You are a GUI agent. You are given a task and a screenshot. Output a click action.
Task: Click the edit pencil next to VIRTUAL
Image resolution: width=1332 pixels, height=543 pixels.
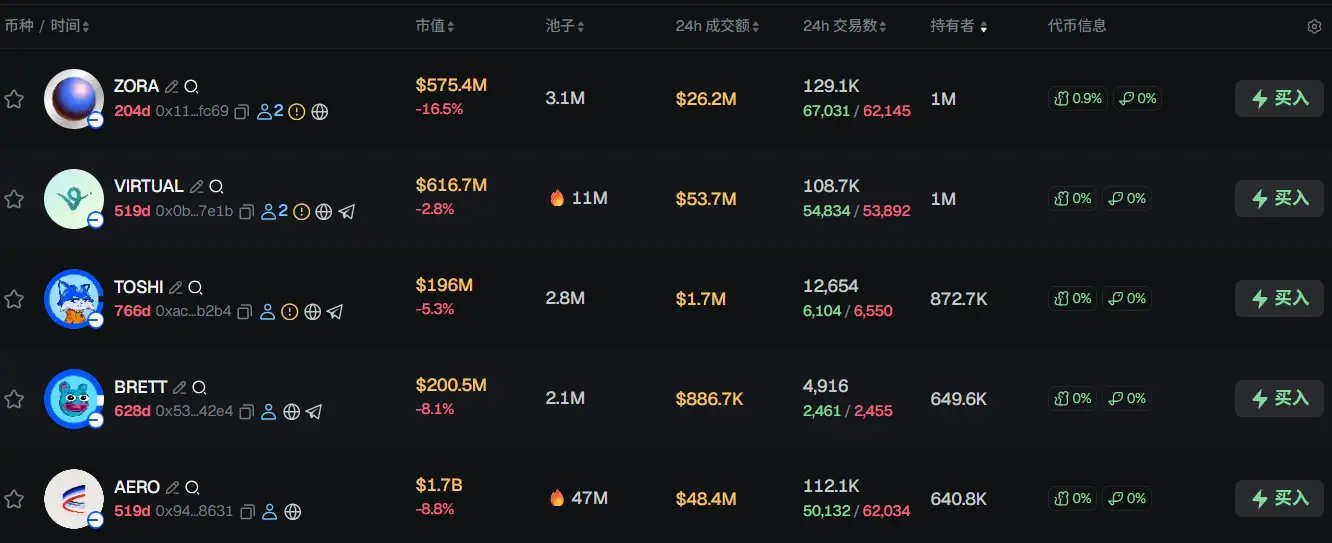pos(197,187)
